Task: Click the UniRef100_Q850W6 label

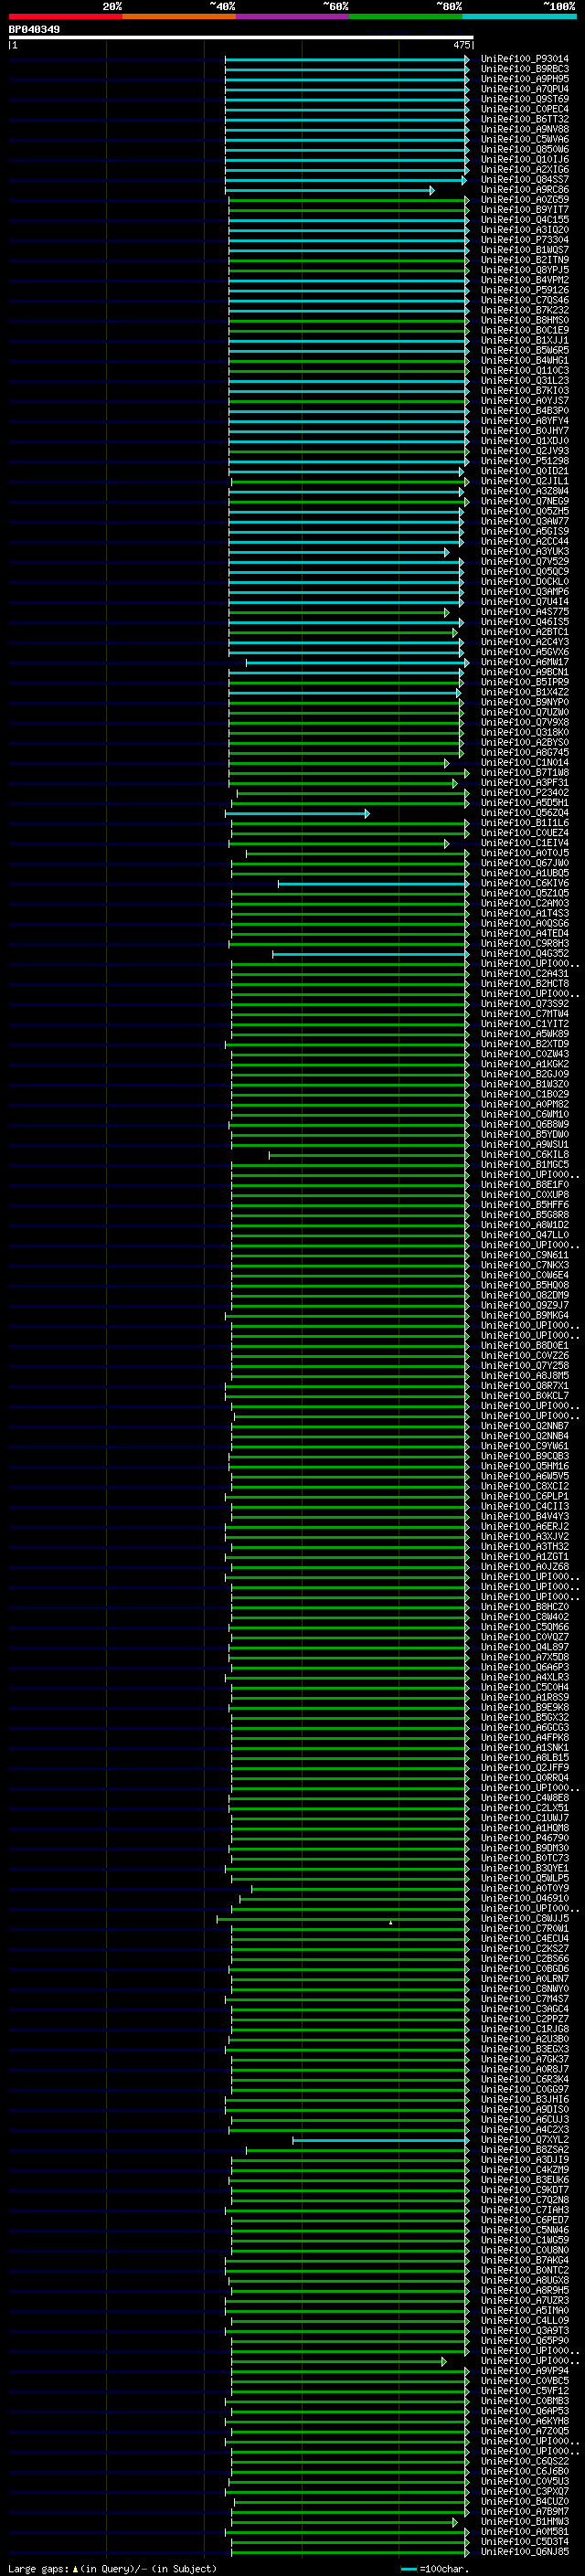Action: 524,149
